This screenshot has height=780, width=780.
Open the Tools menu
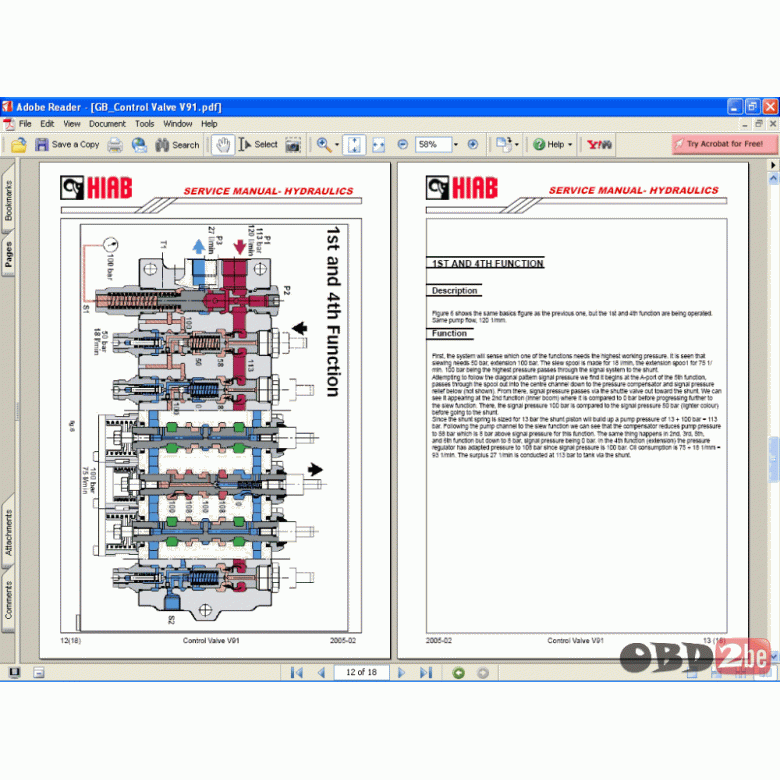tap(145, 123)
